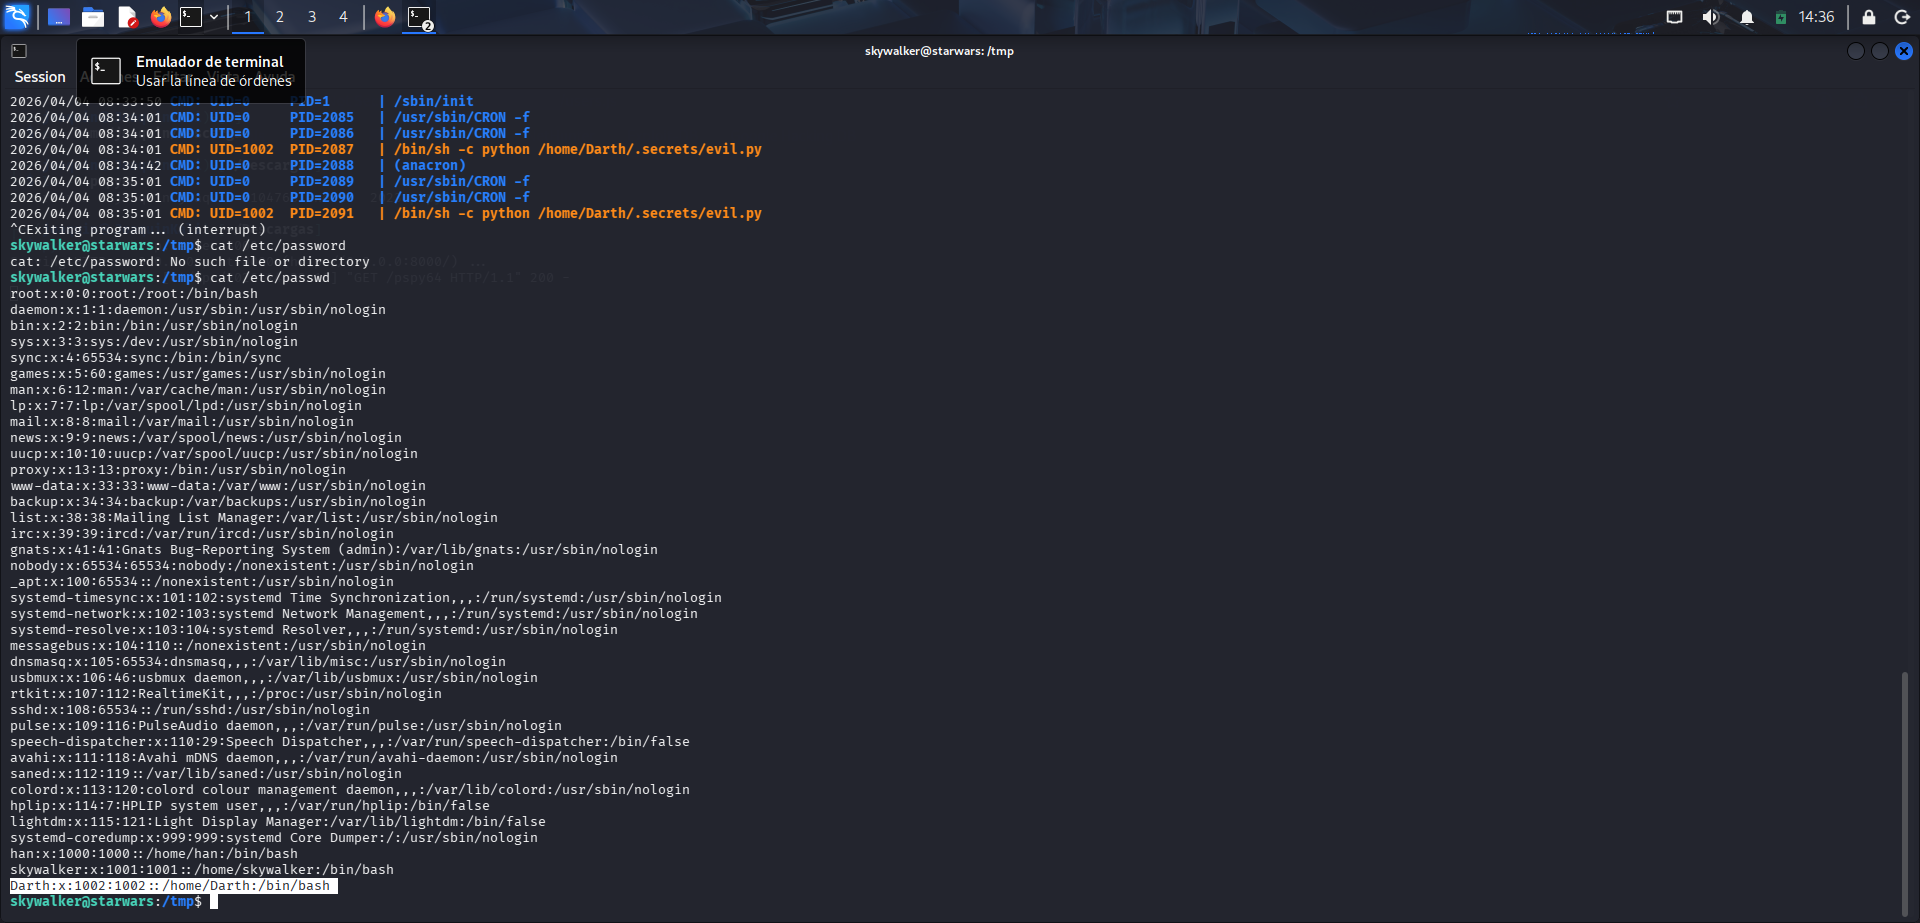Viewport: 1920px width, 923px height.
Task: Click the 14:36 clock
Action: 1816,17
